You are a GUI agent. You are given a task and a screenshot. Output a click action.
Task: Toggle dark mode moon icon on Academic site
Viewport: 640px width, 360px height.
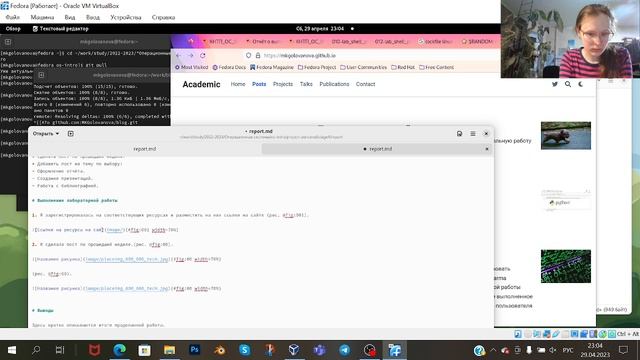point(581,84)
